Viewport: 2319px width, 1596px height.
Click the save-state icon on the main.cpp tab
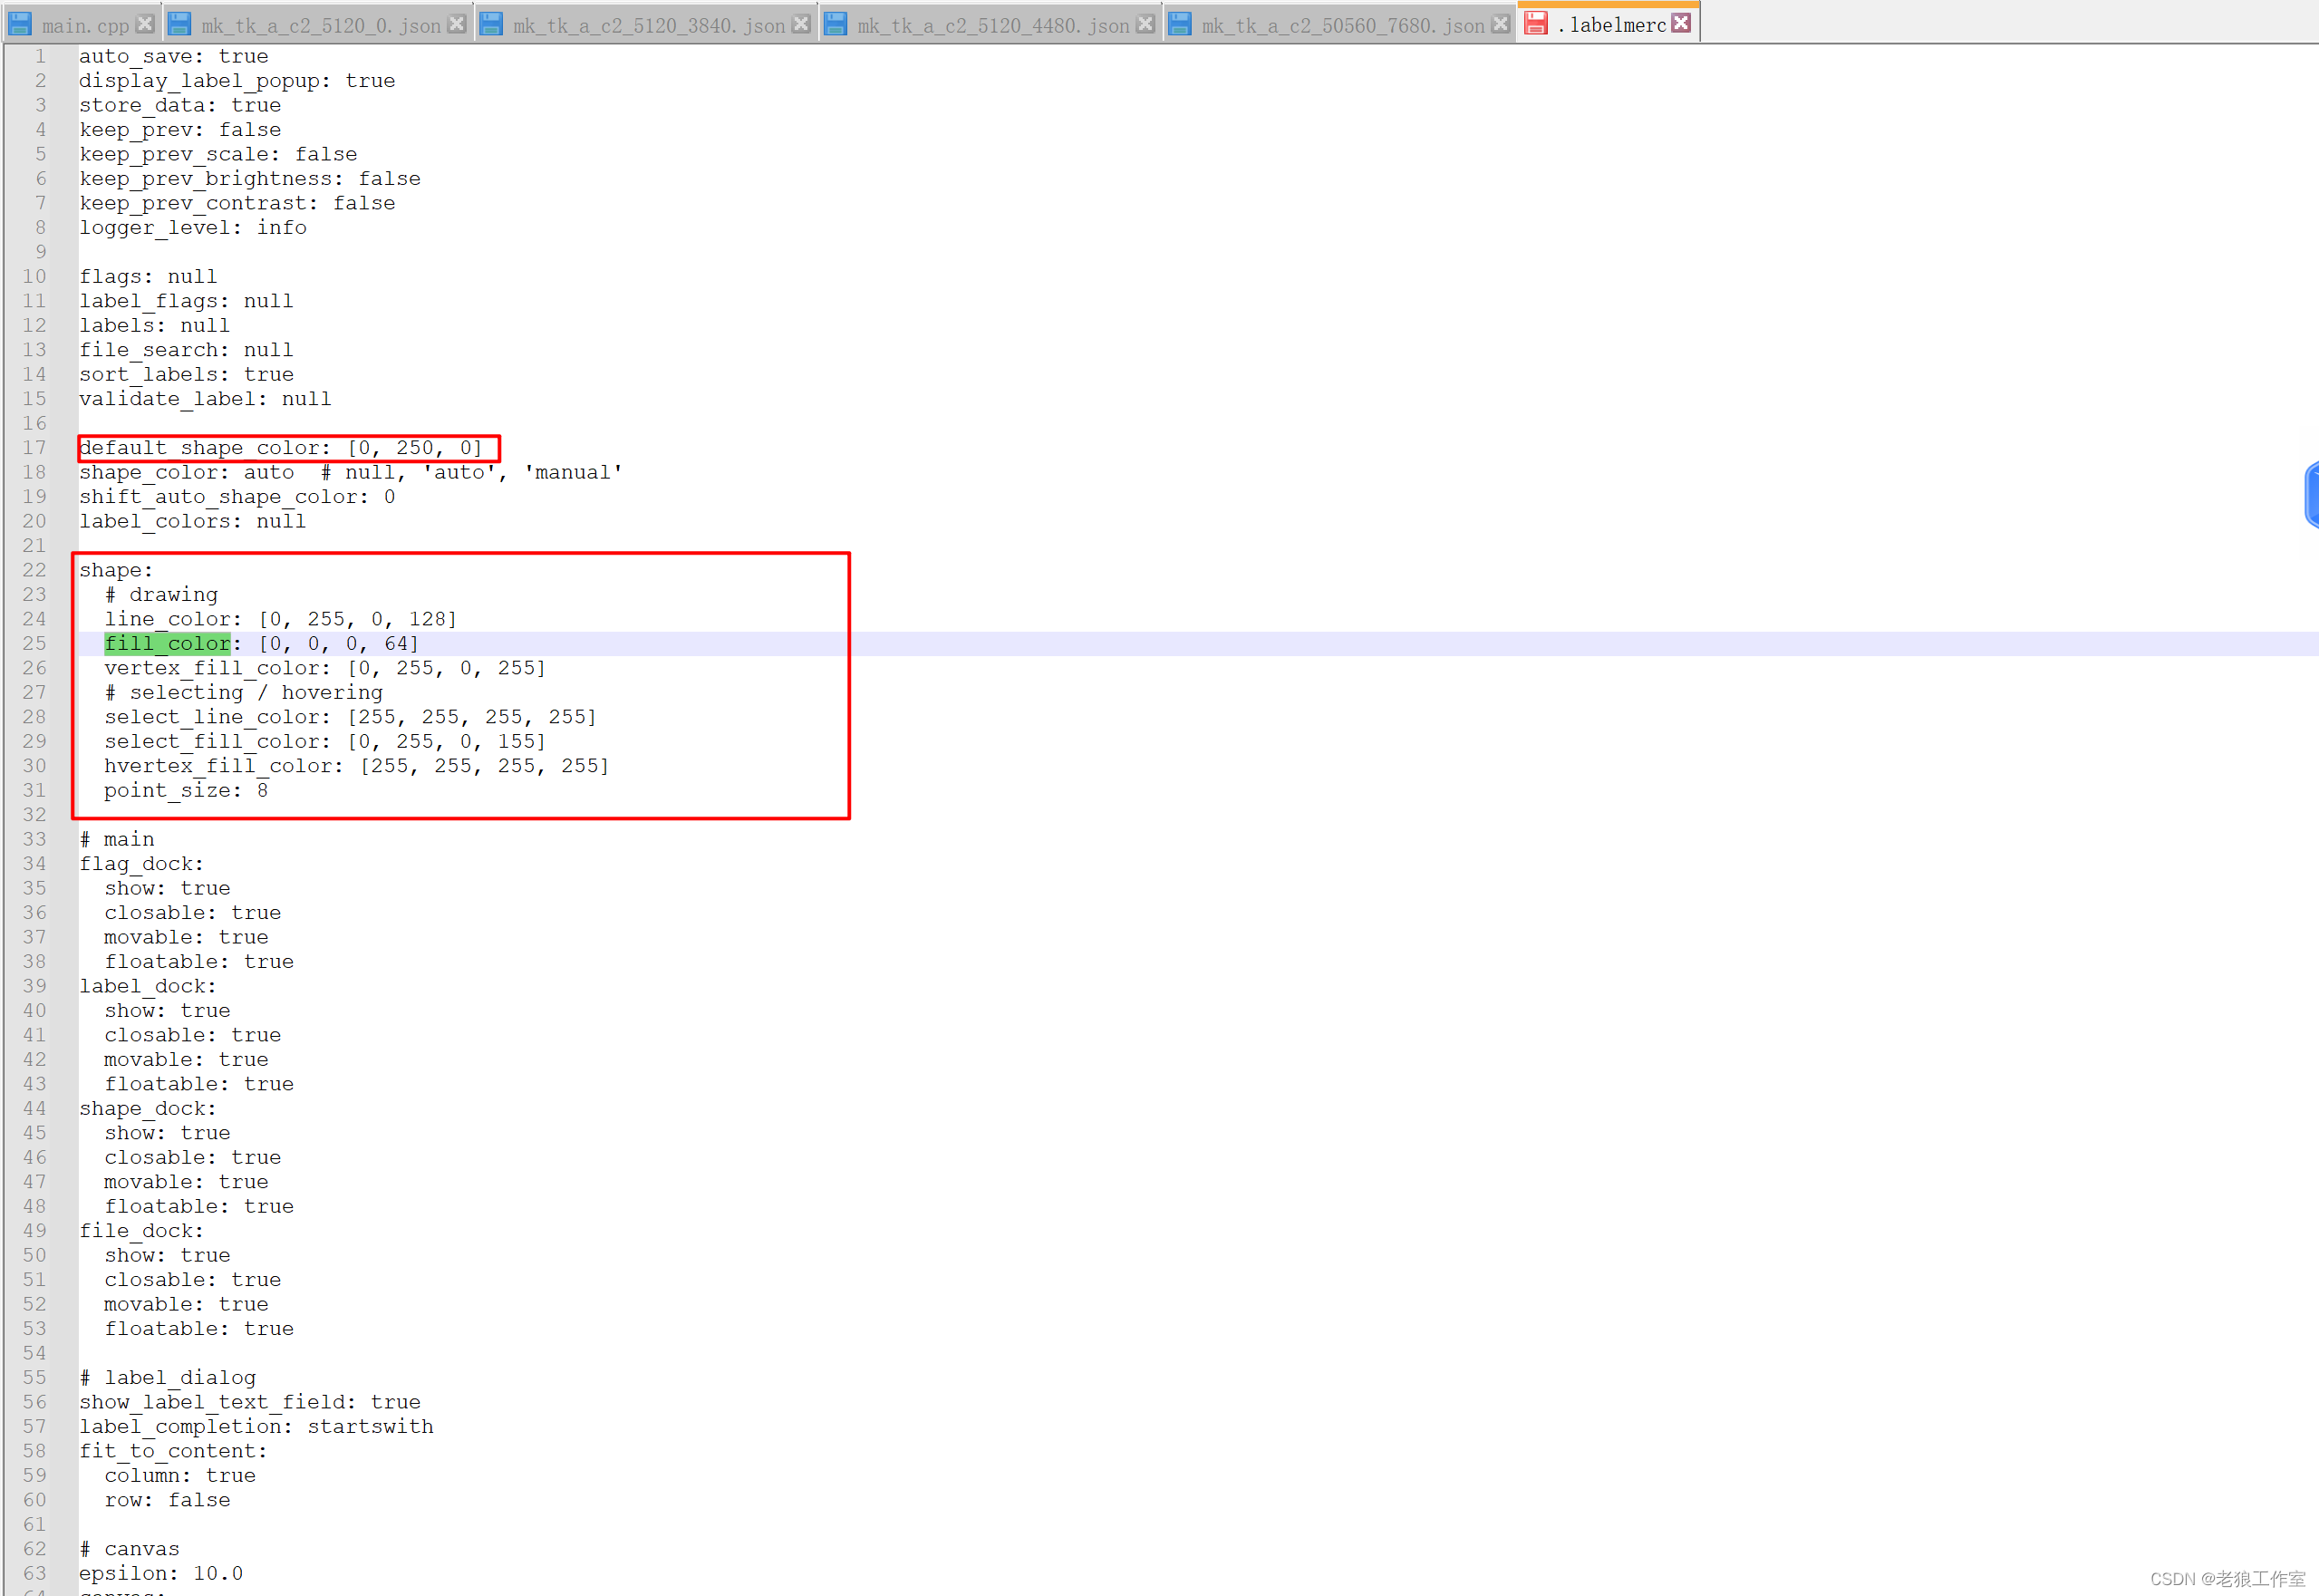click(19, 24)
